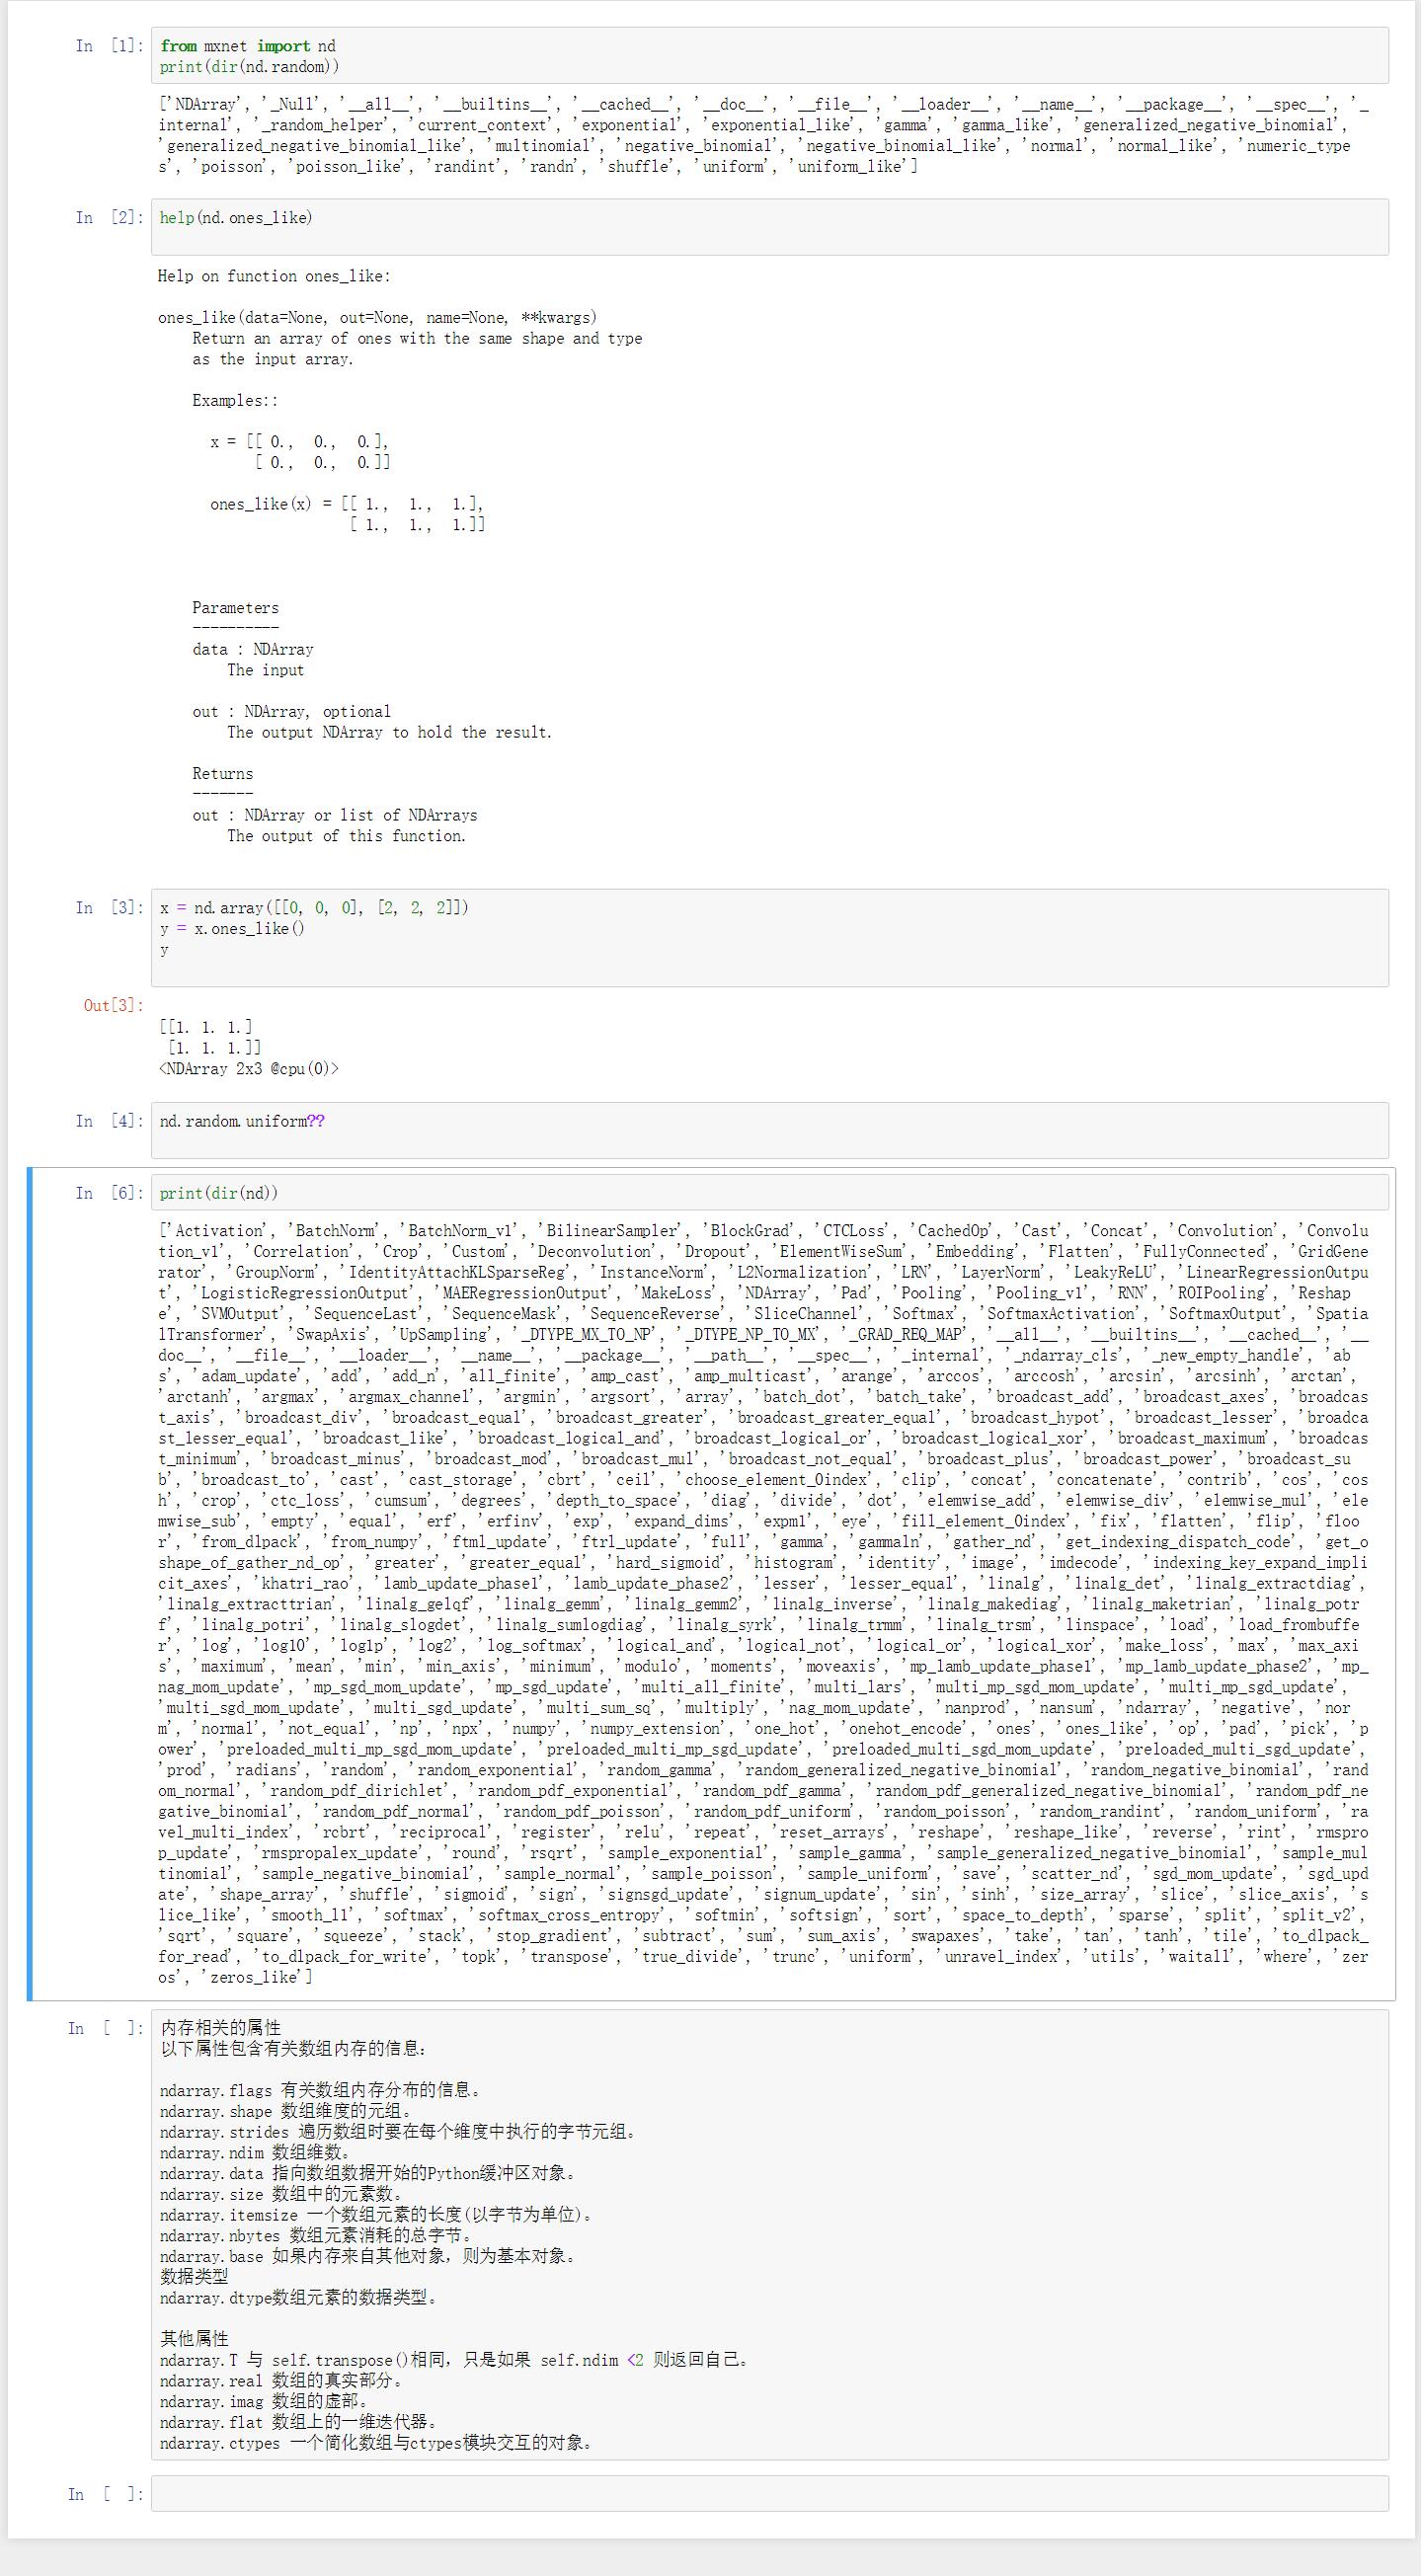Click the In [6]: prompt
The image size is (1421, 2576).
[x=110, y=1193]
